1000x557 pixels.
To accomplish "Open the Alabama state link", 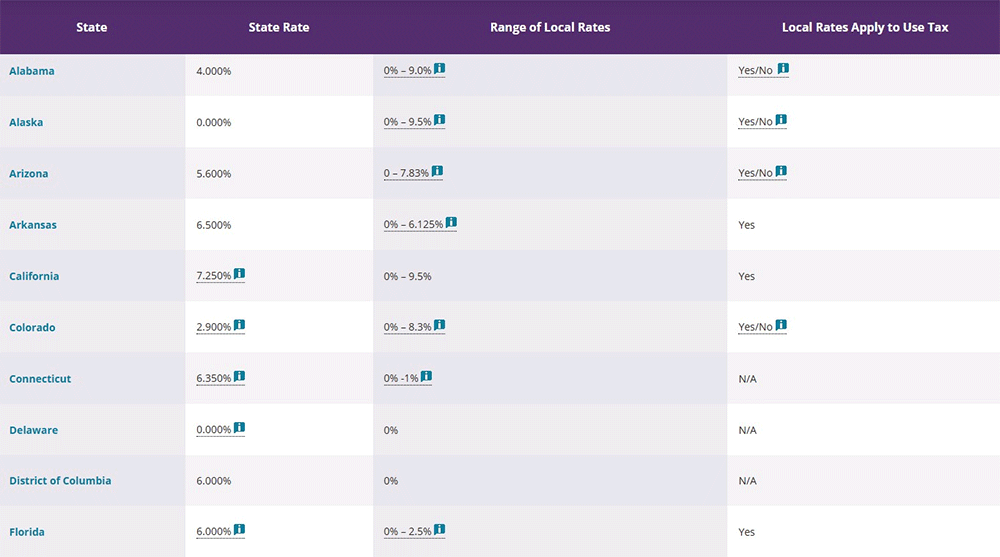I will [x=32, y=71].
